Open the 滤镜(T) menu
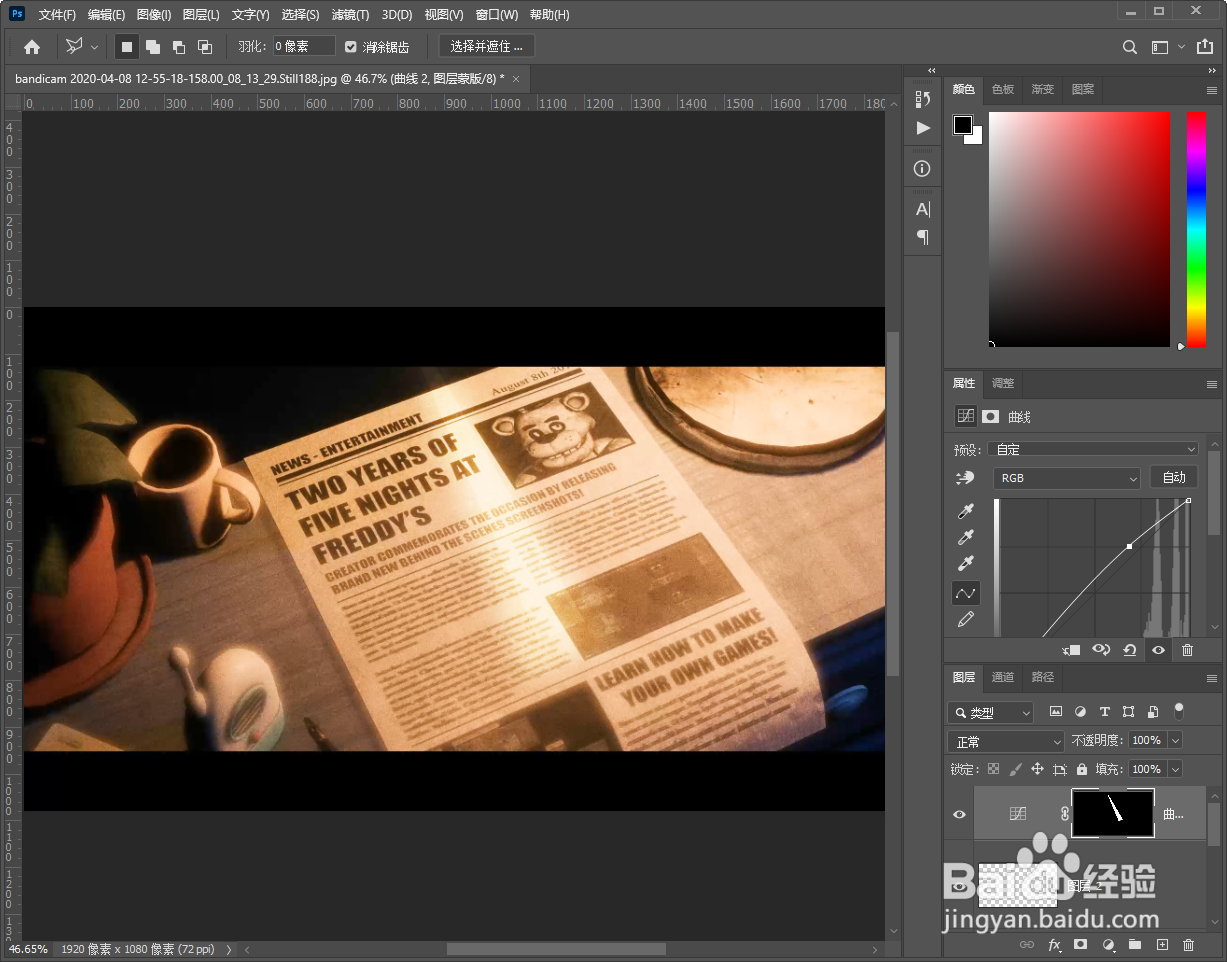Screen dimensions: 1227x962 tap(350, 15)
